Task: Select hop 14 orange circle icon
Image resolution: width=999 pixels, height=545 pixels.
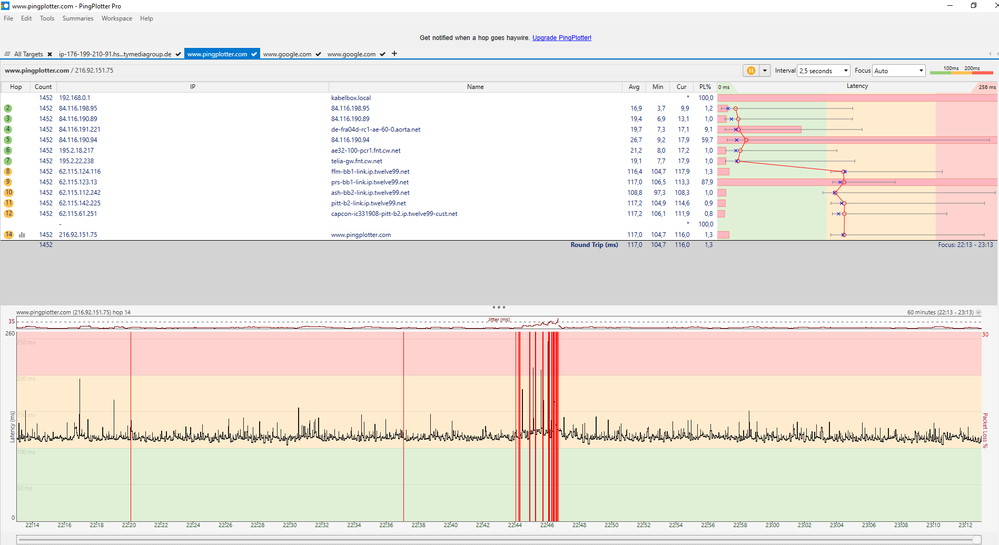Action: (x=8, y=235)
